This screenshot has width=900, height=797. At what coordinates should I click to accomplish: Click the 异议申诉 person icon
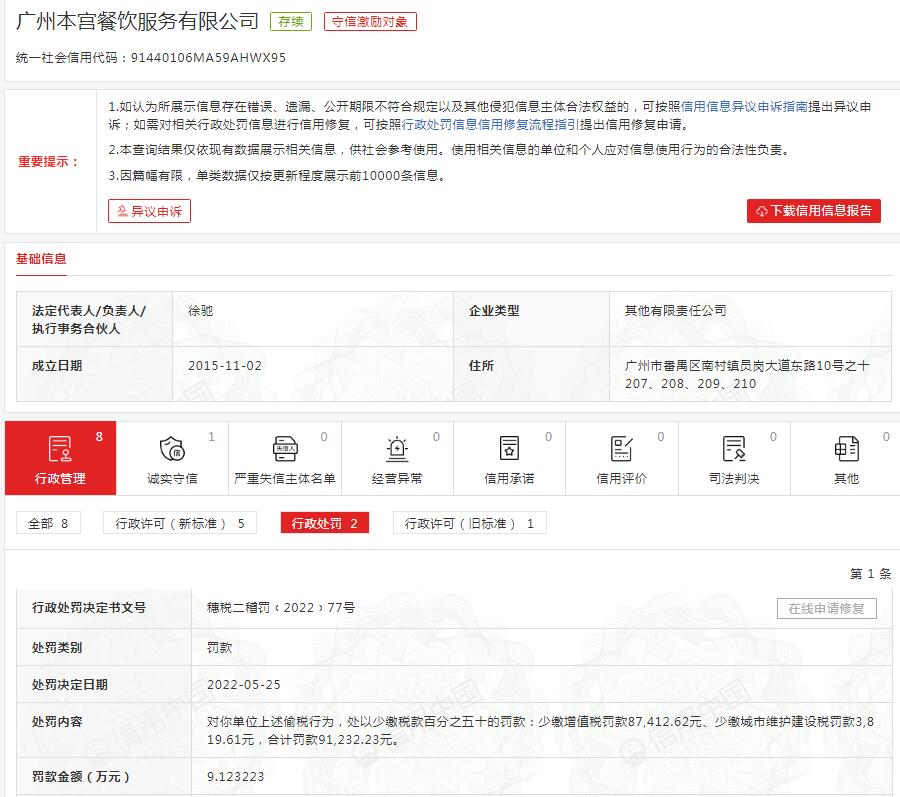tap(122, 211)
